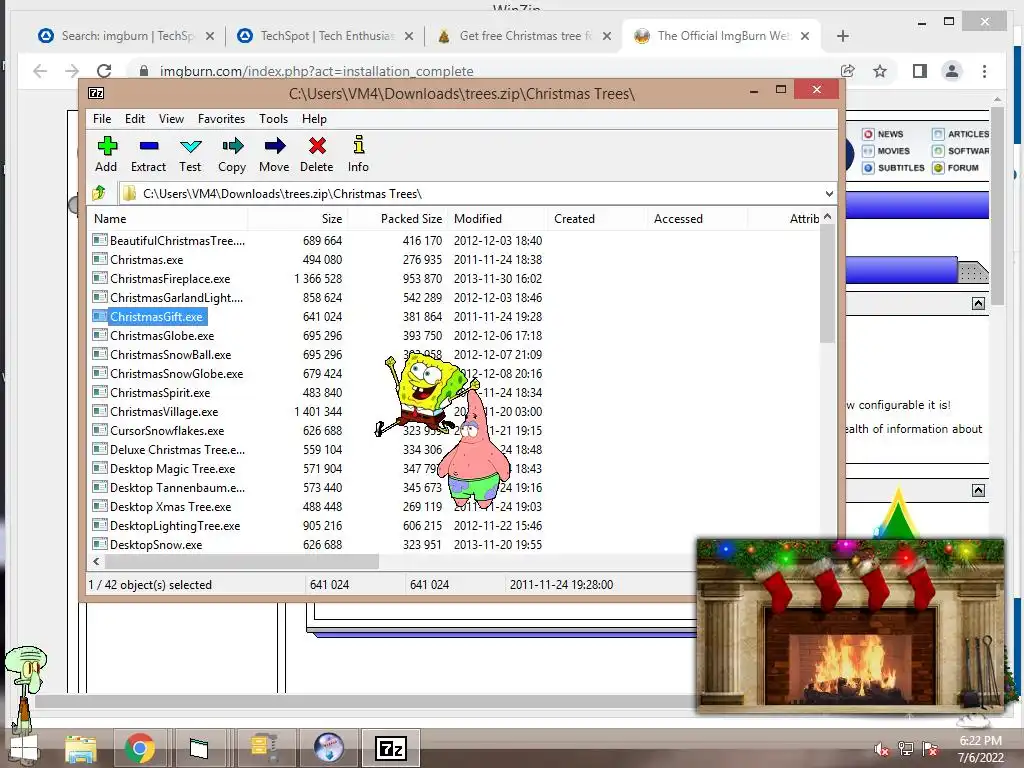
Task: Click the action center flag tray icon
Action: 930,749
